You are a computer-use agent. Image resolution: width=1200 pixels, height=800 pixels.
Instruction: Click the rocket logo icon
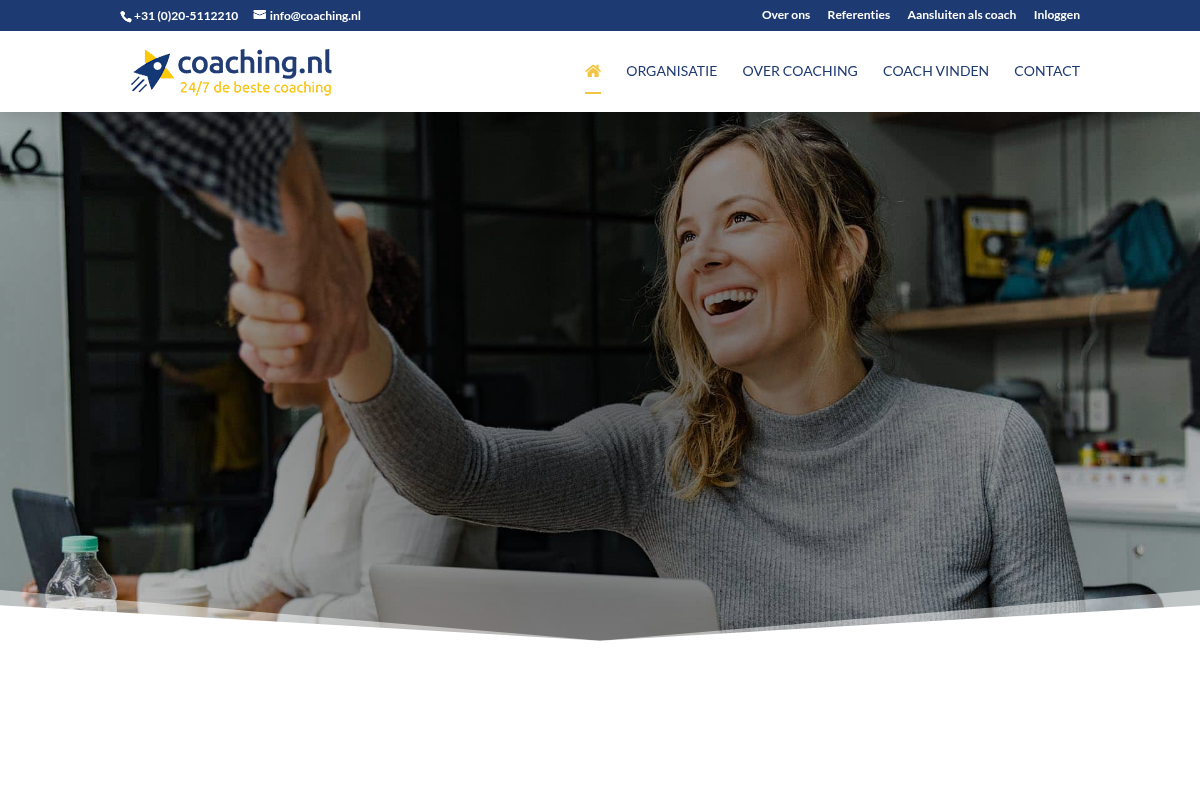click(x=152, y=71)
